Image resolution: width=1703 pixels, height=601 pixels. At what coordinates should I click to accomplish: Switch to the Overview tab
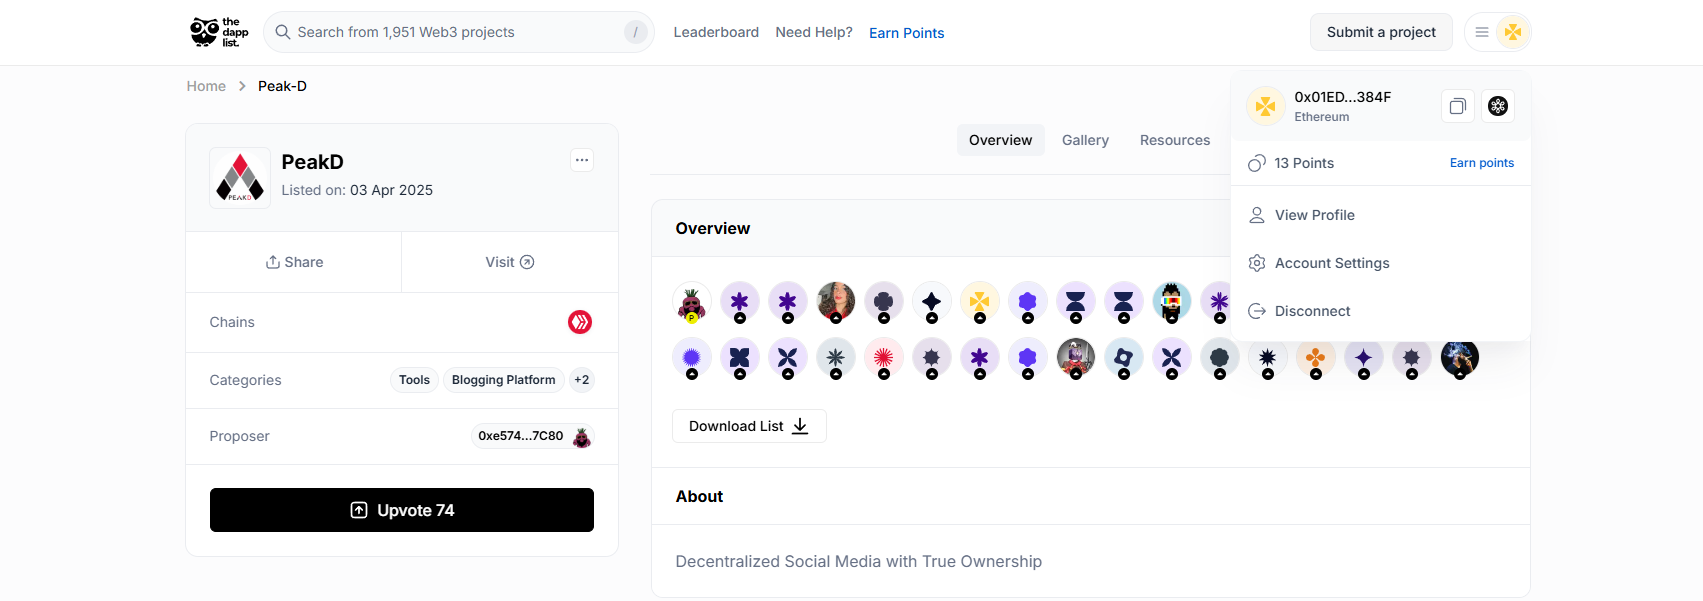click(1001, 140)
